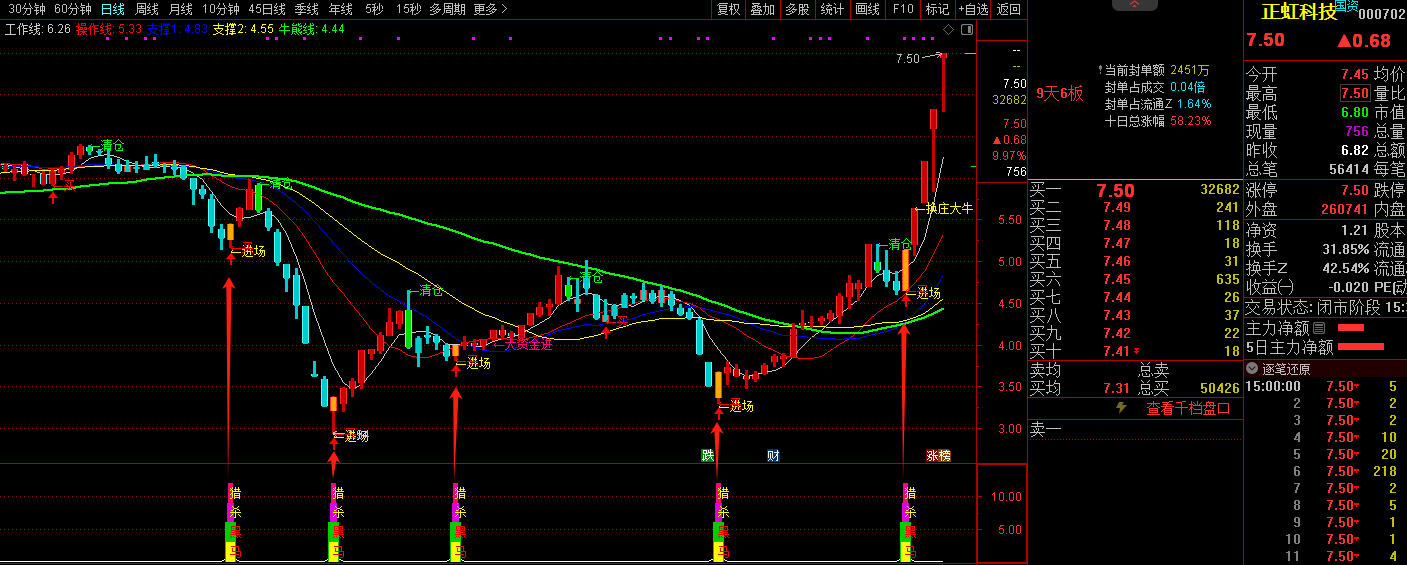Click the list icon beside 主力净额
The height and width of the screenshot is (565, 1407).
1318,327
